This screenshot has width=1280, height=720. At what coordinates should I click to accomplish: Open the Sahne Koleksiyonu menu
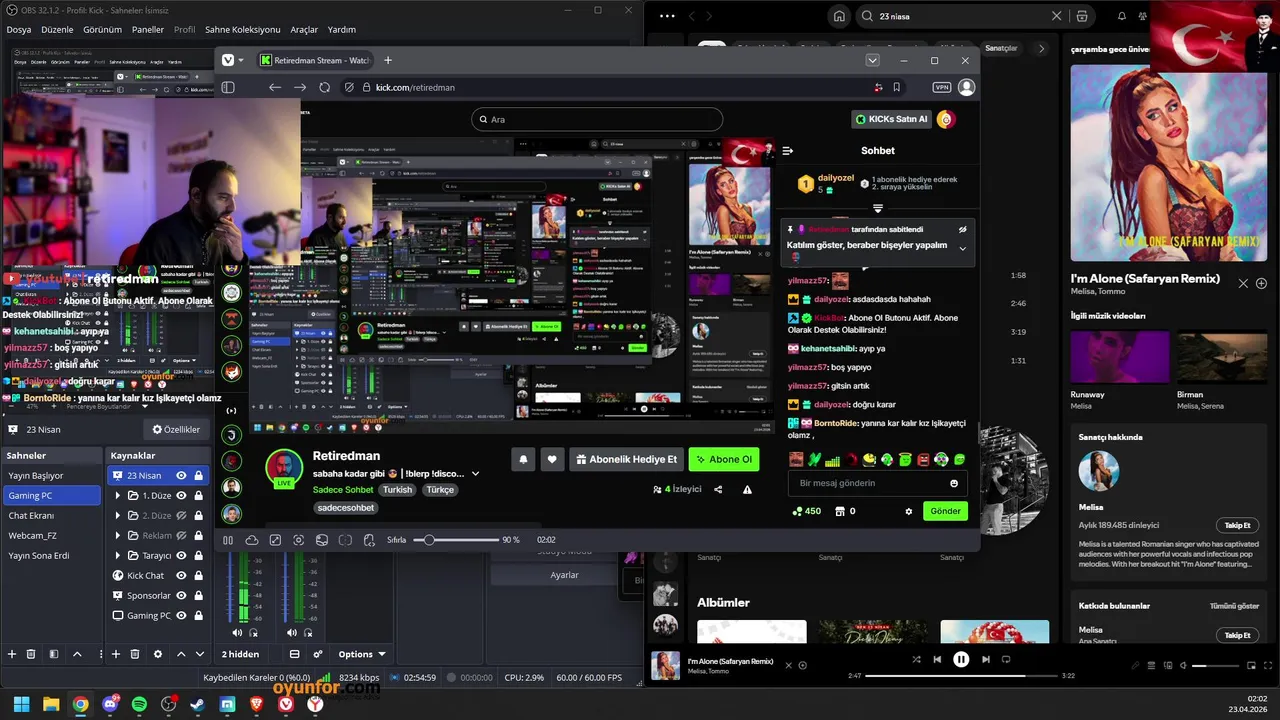click(x=243, y=29)
